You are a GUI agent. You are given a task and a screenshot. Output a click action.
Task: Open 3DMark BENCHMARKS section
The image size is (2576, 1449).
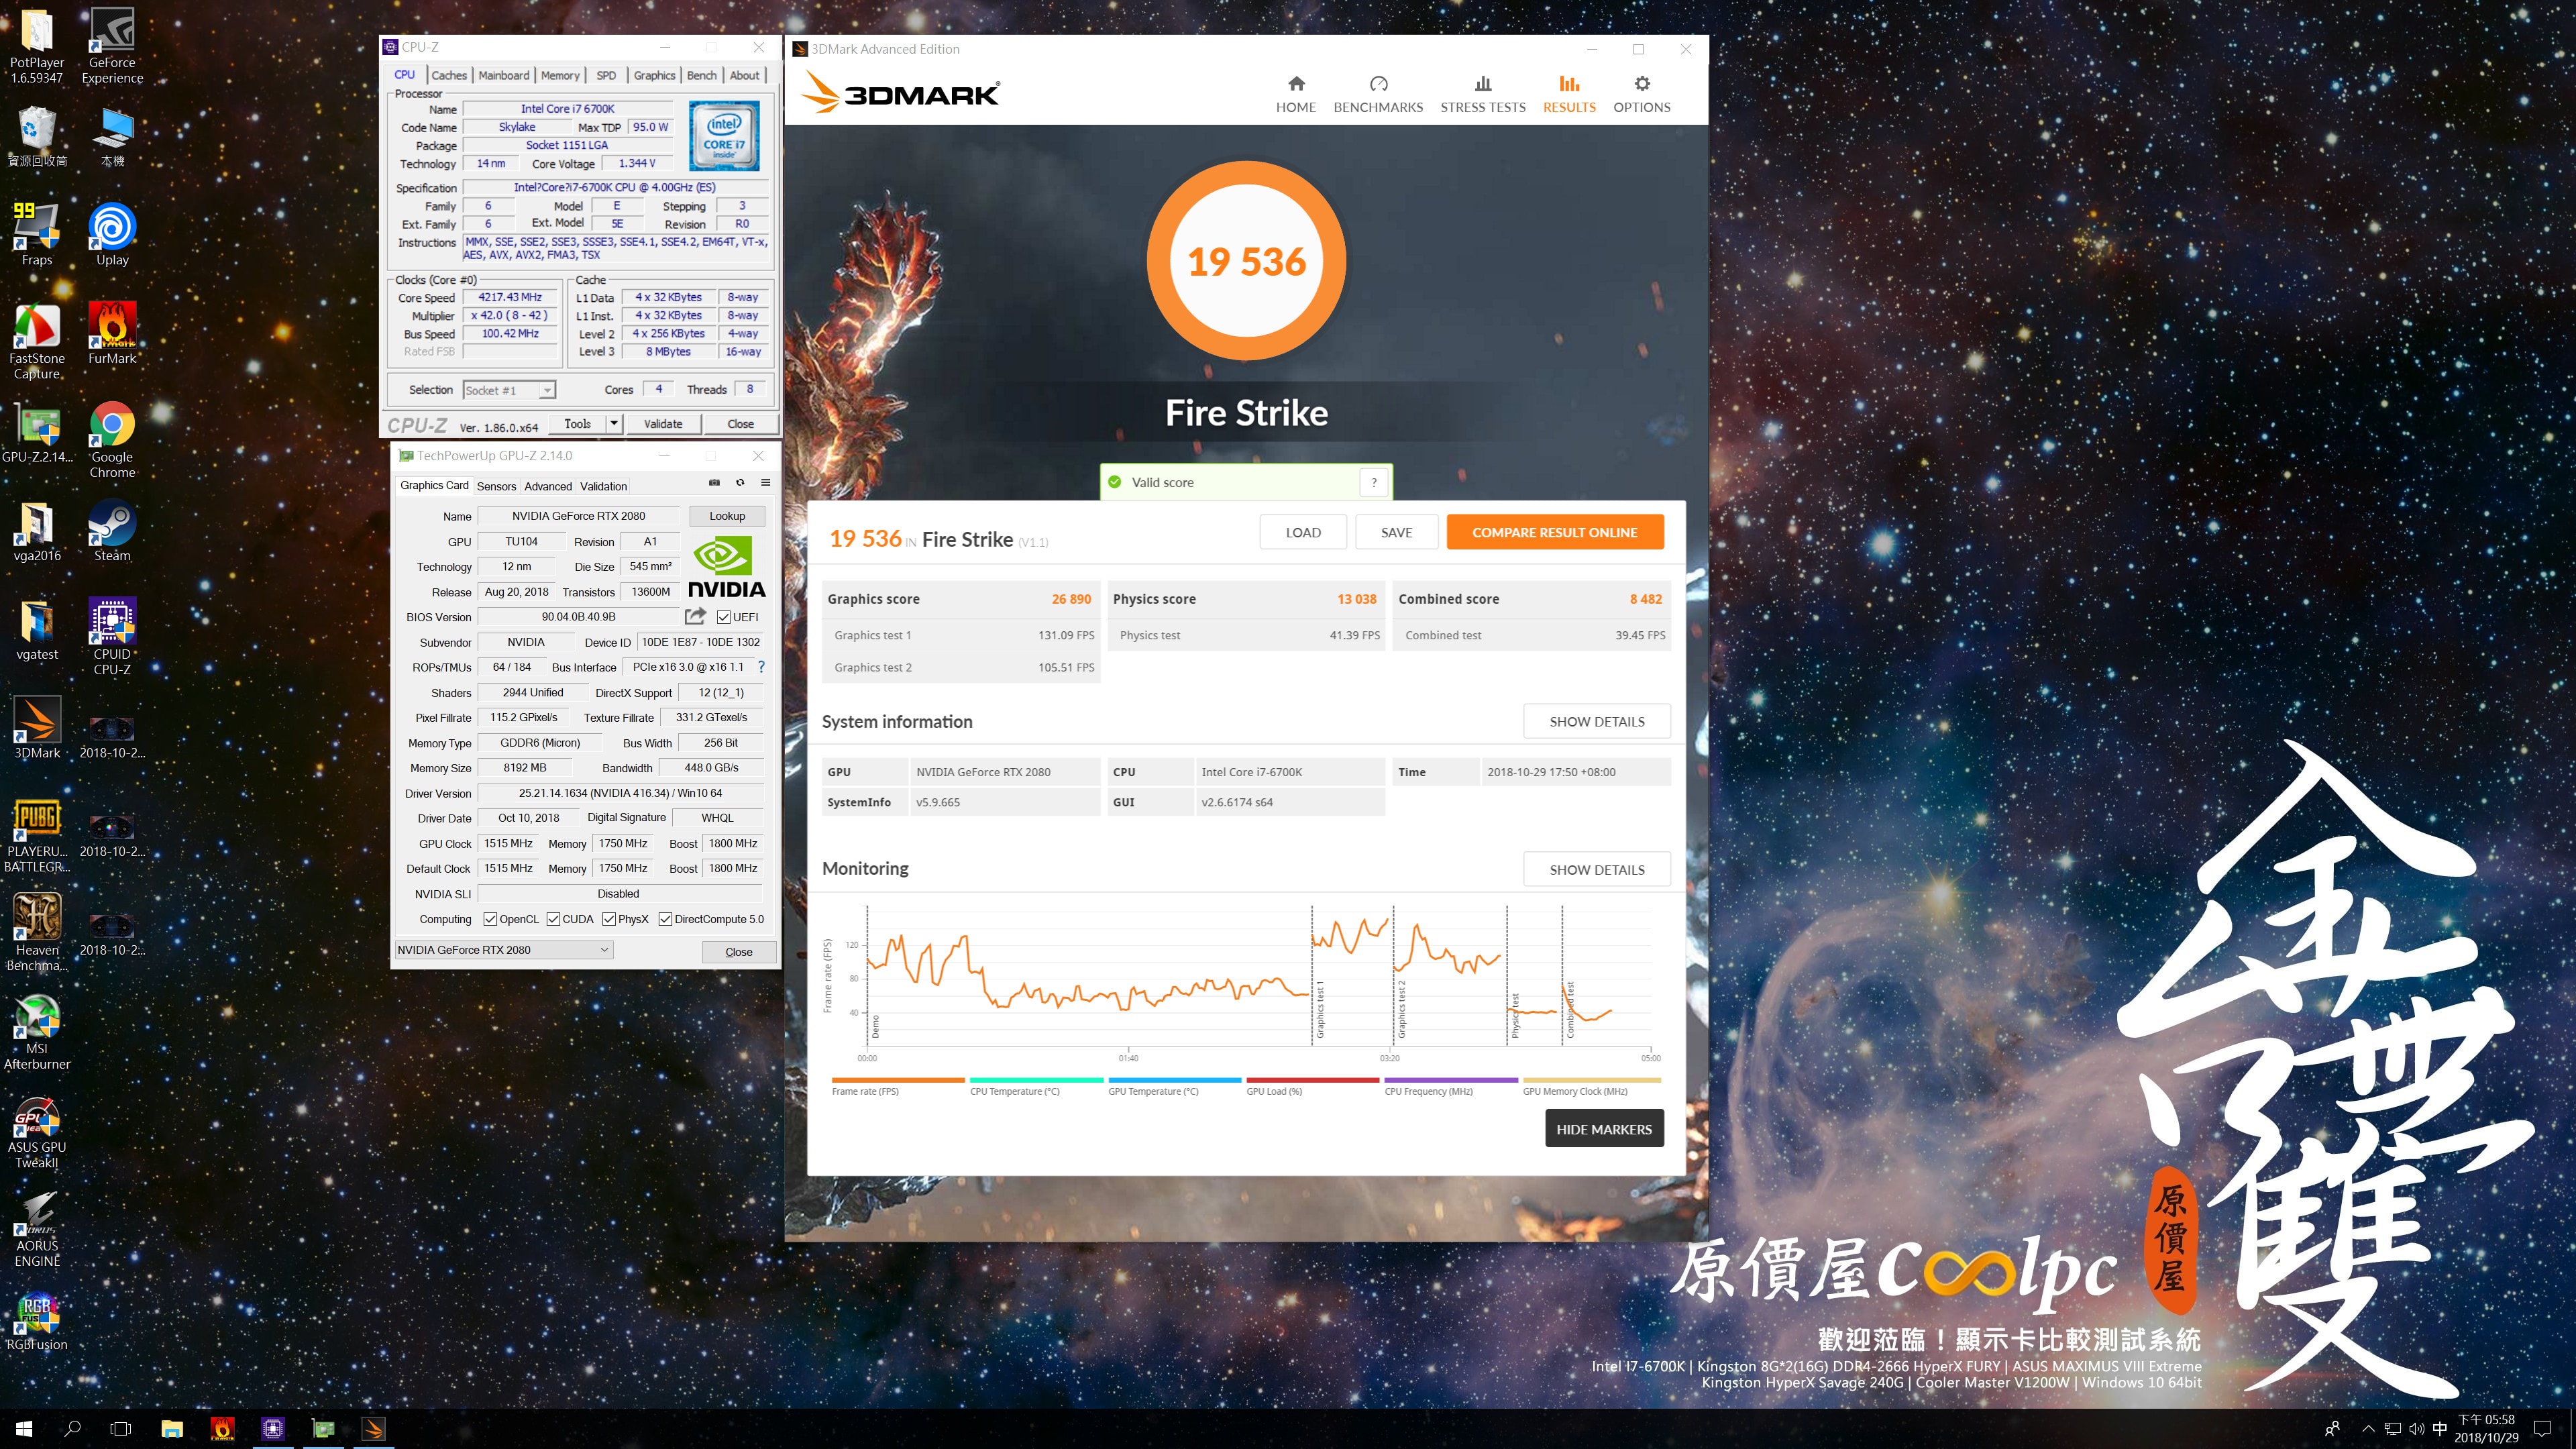[x=1378, y=94]
